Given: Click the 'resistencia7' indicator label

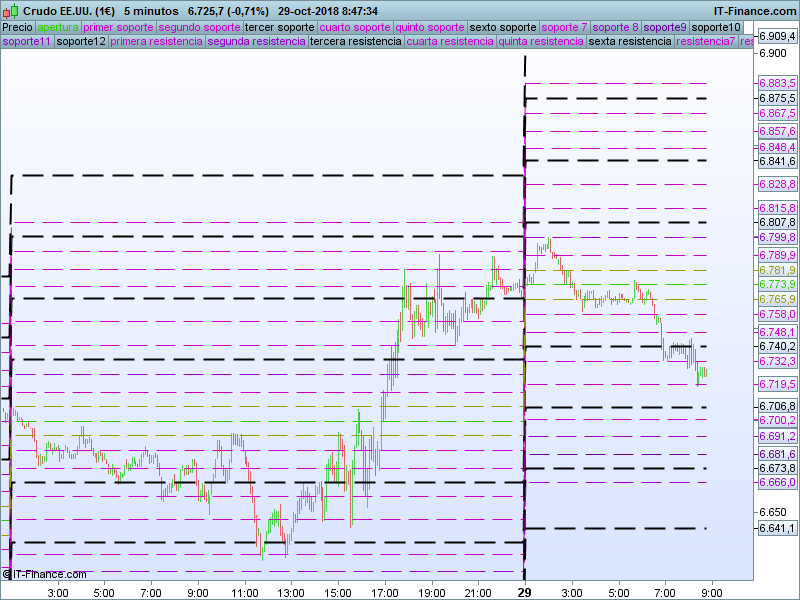Looking at the screenshot, I should click(705, 42).
